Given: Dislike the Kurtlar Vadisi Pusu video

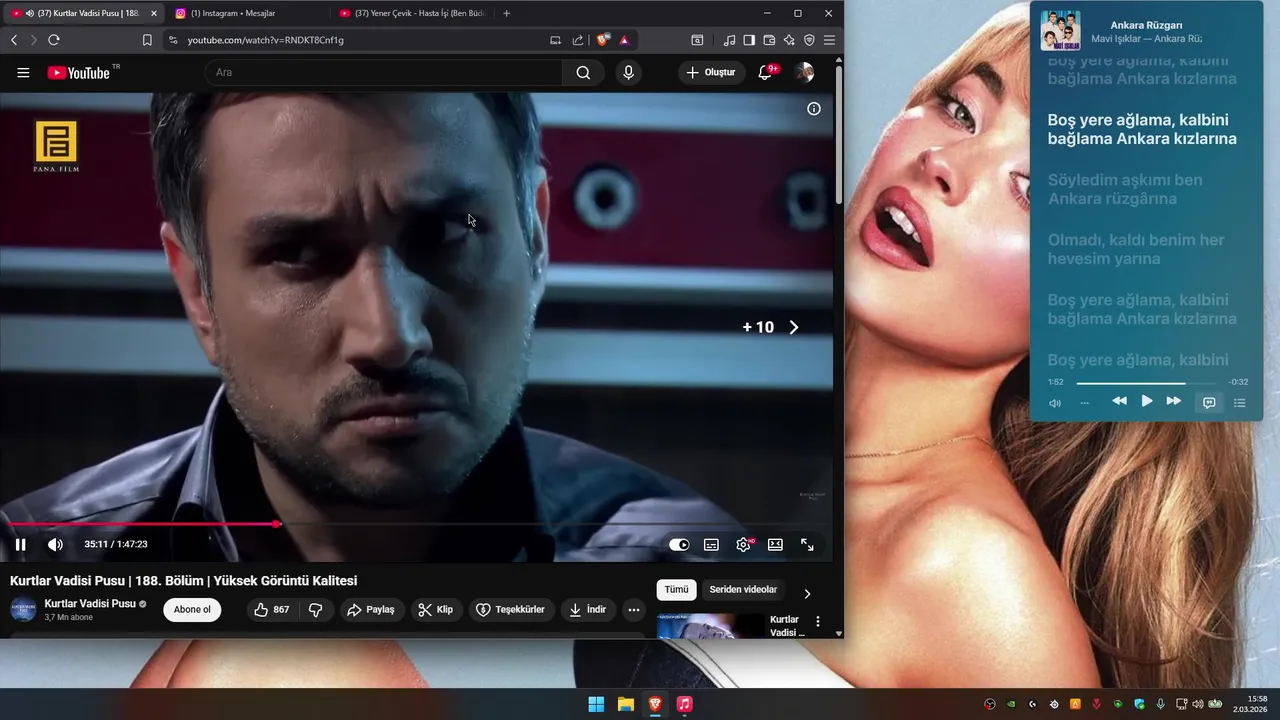Looking at the screenshot, I should [316, 610].
